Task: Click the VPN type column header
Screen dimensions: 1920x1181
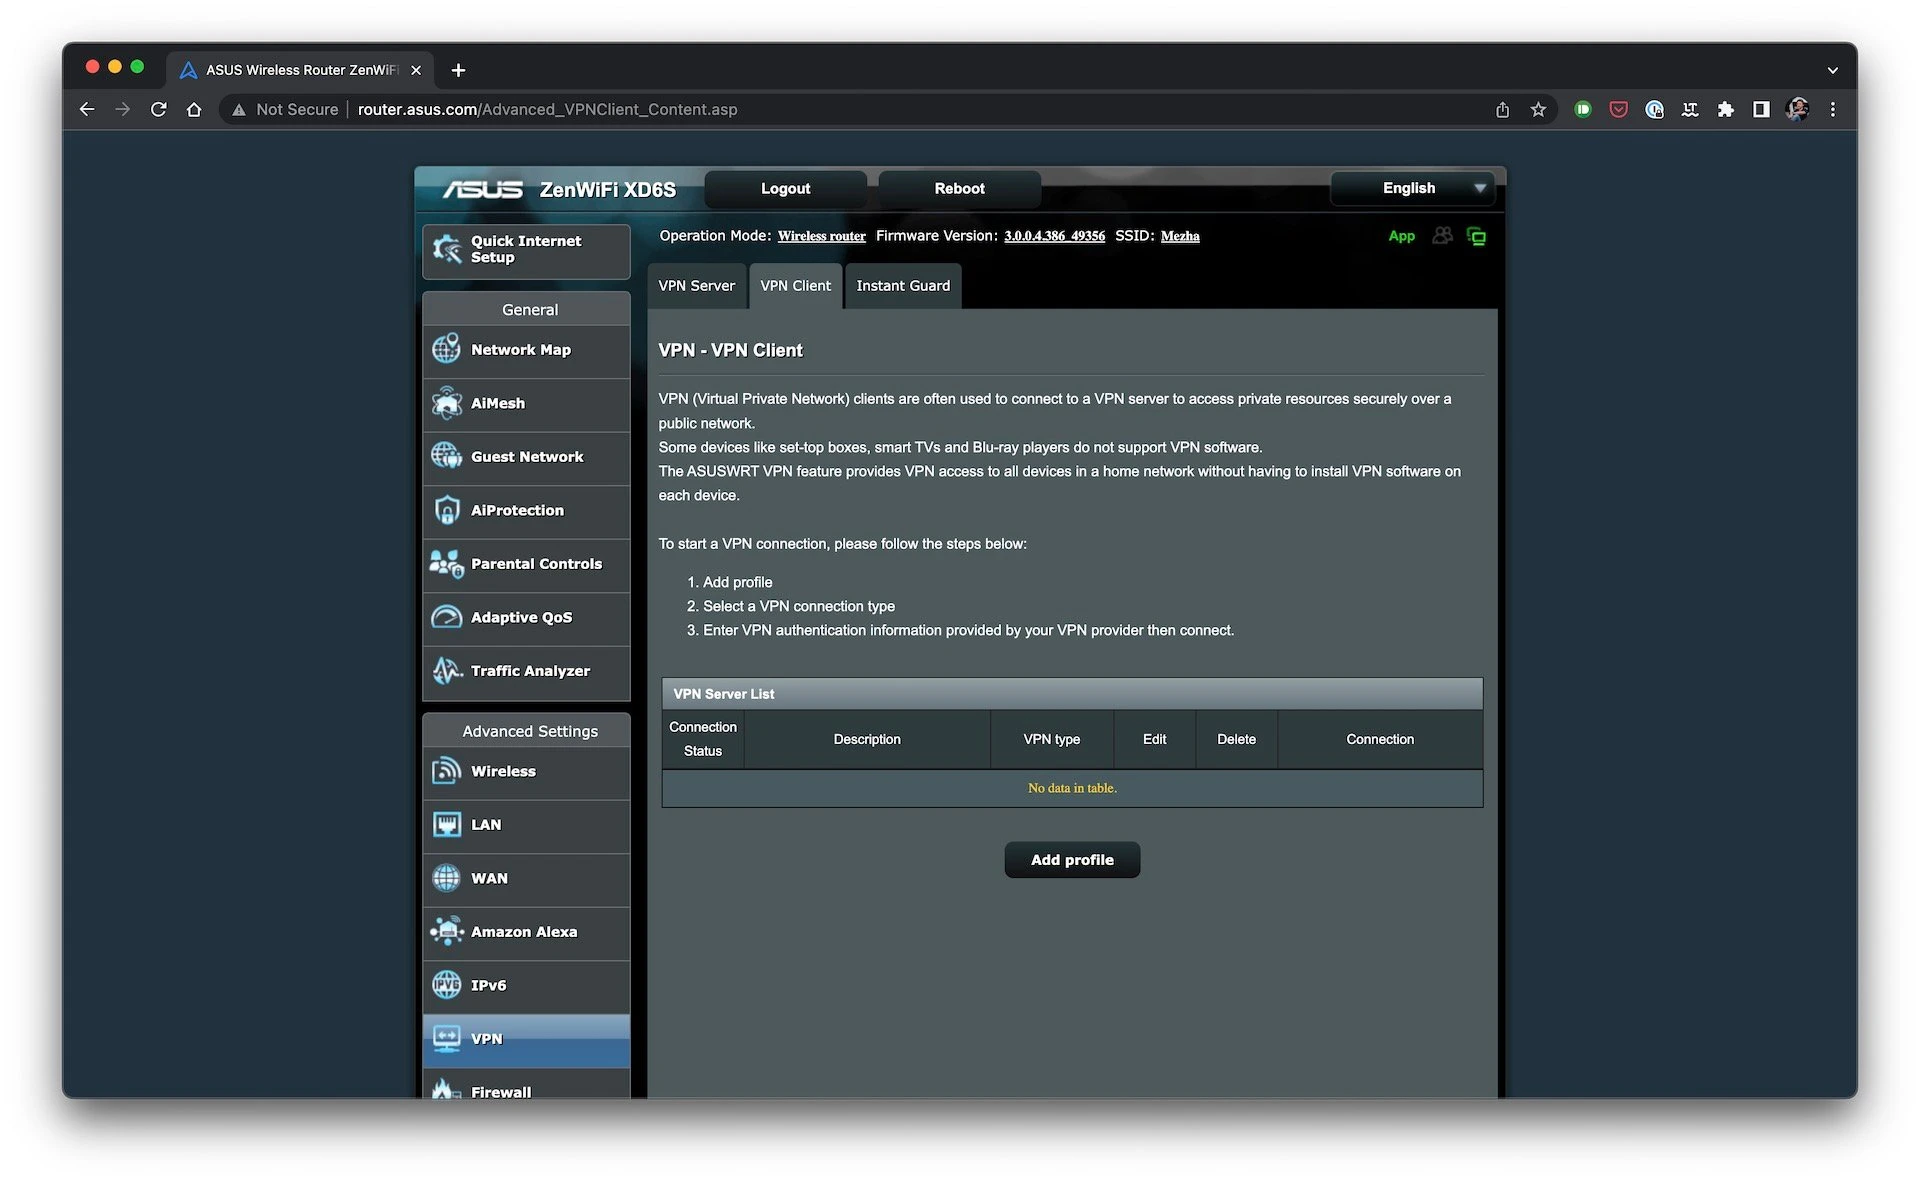Action: pyautogui.click(x=1051, y=739)
